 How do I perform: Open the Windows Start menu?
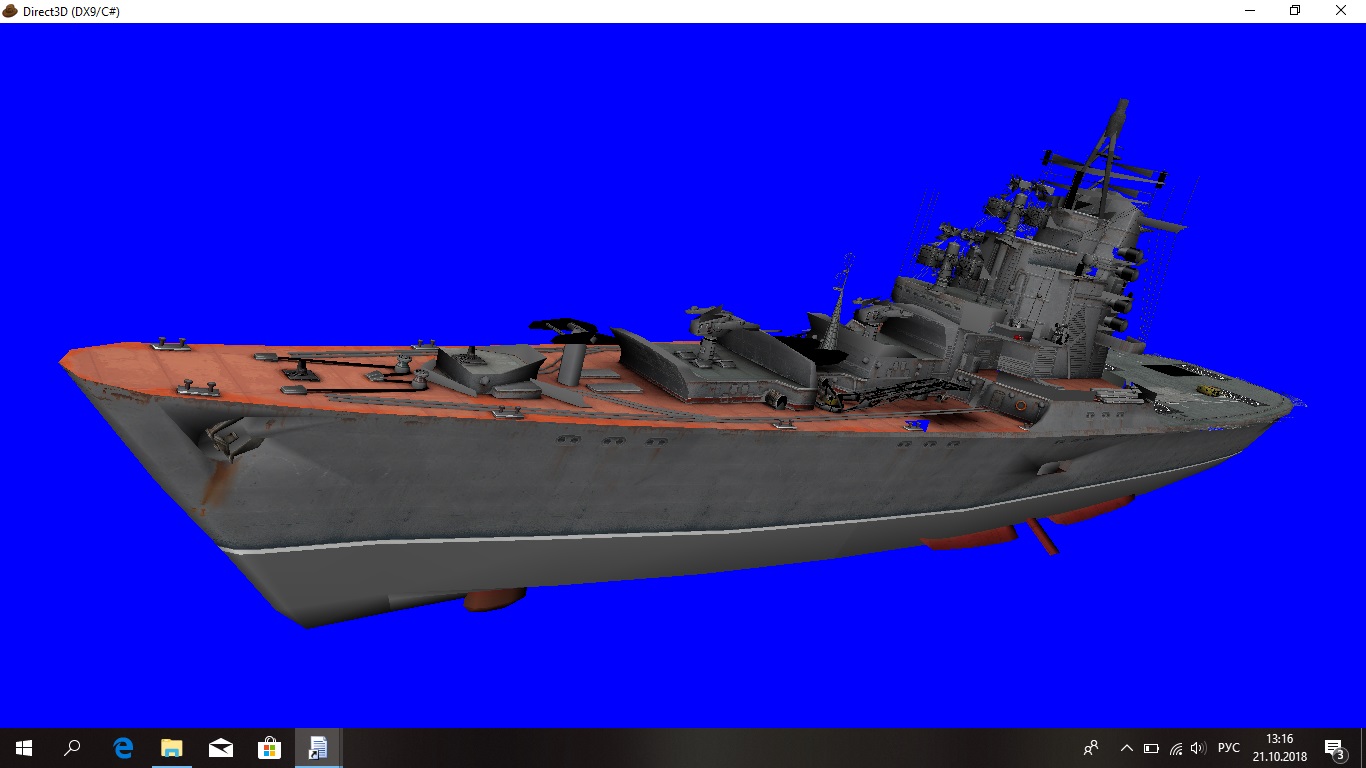[24, 748]
